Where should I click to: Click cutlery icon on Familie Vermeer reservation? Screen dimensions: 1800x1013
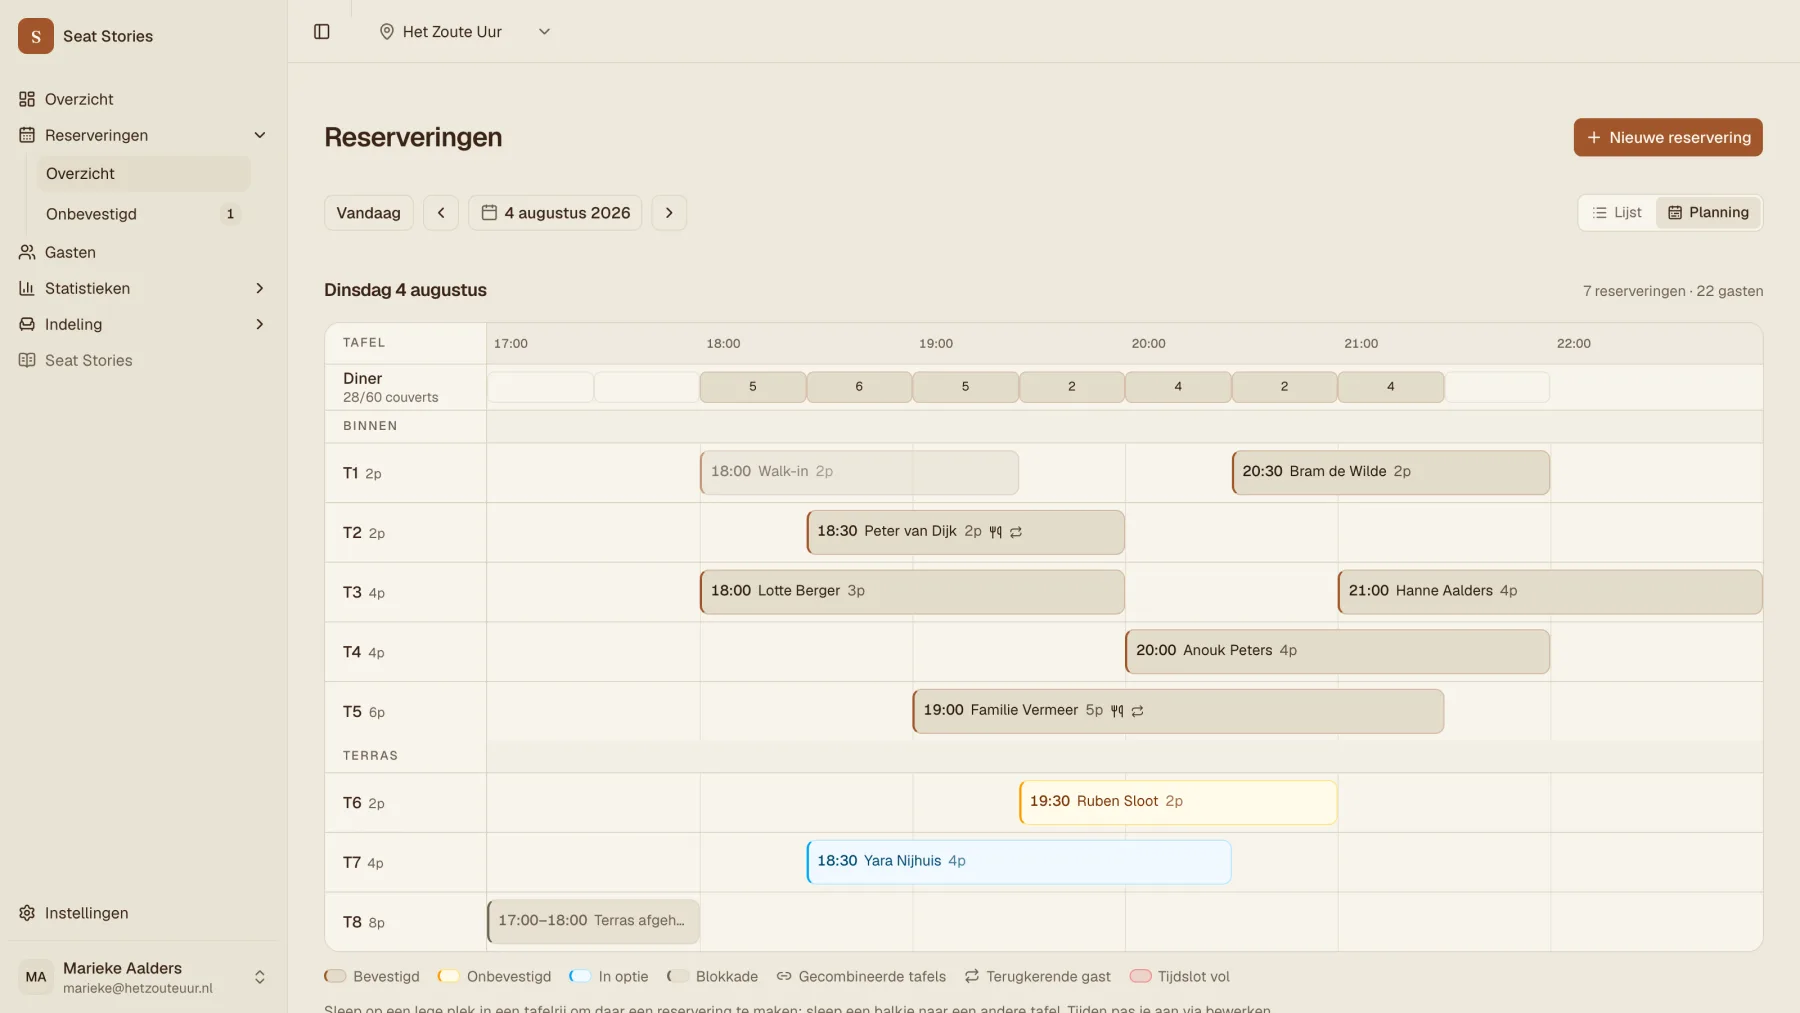[1117, 711]
